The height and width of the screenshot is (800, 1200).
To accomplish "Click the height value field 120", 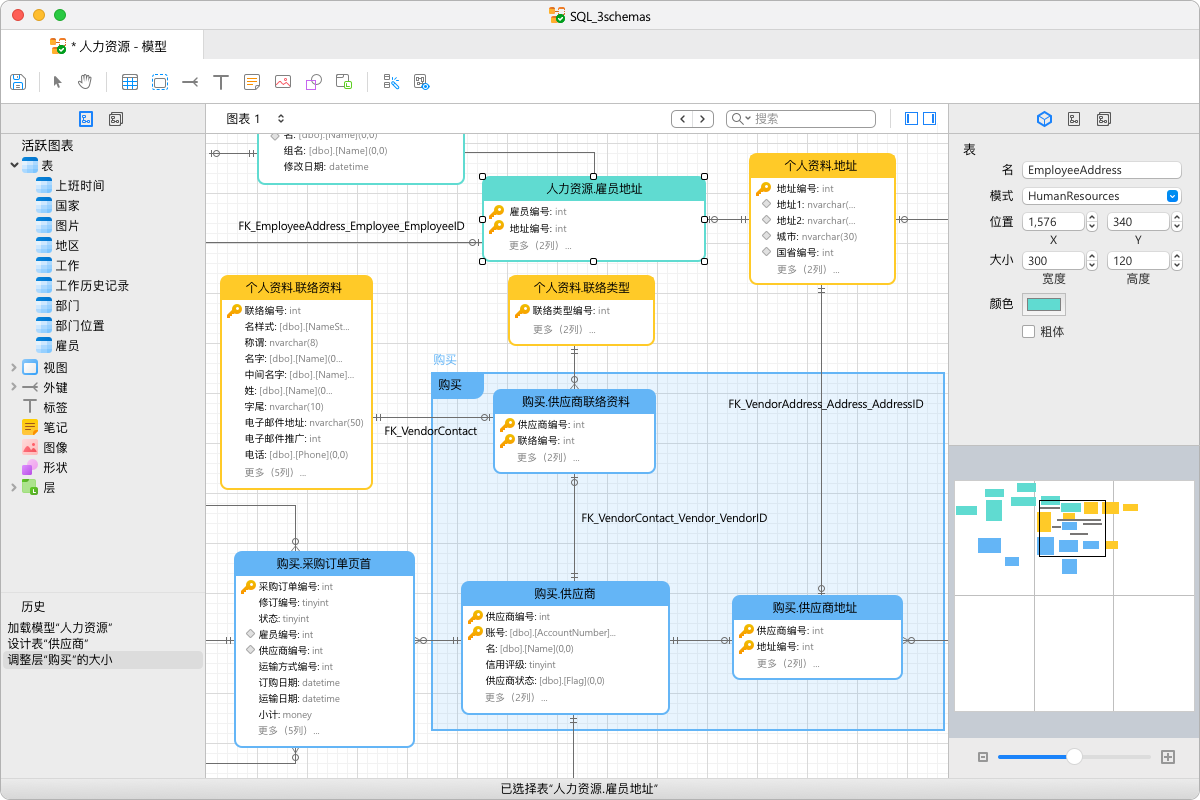I will 1138,260.
